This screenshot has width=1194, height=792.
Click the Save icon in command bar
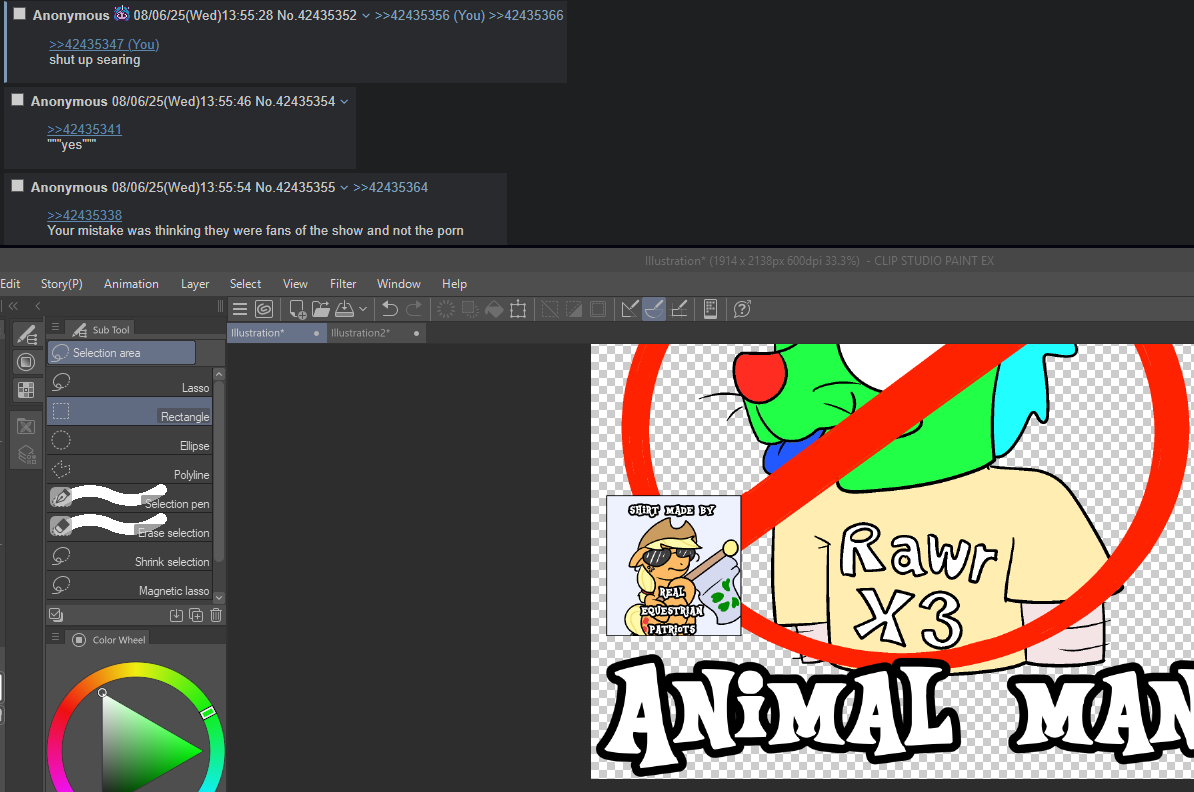point(344,309)
